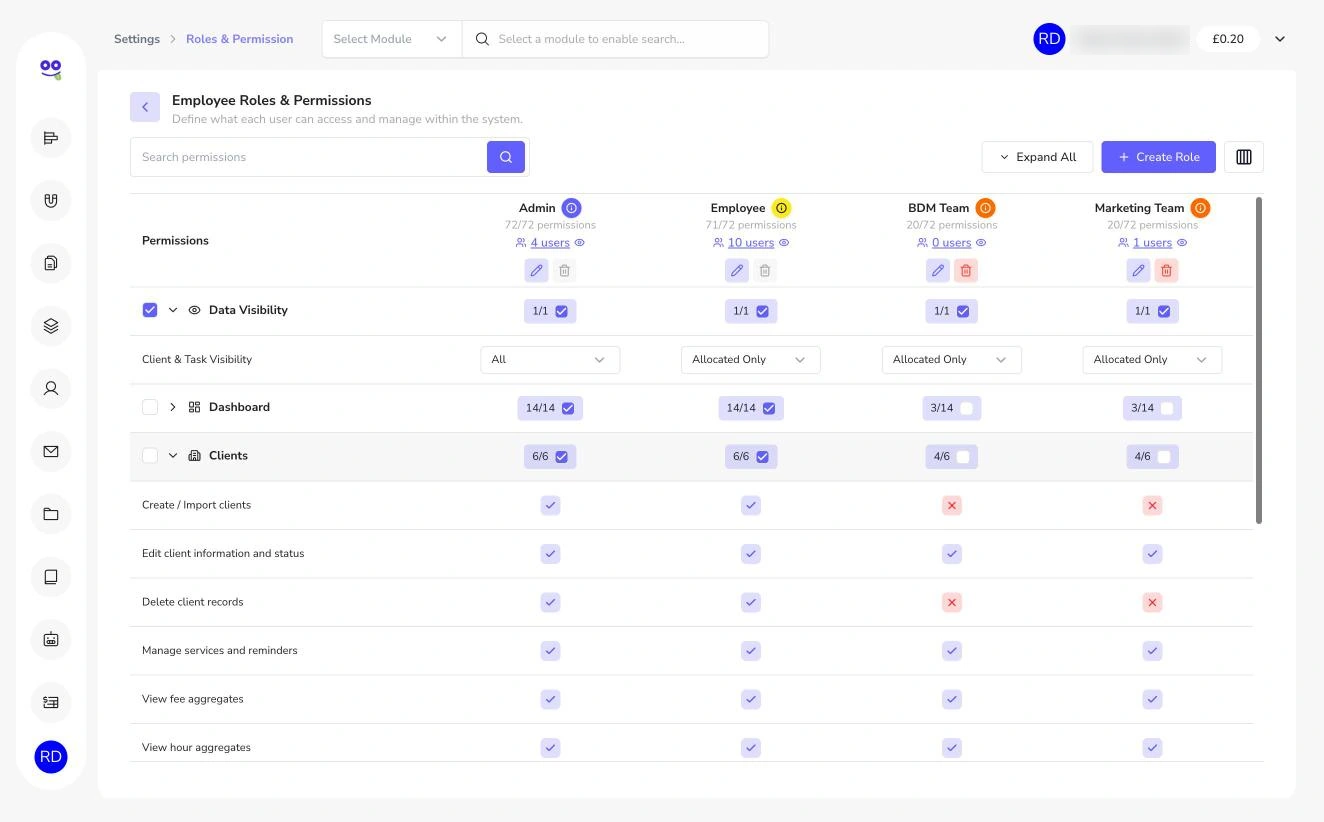The width and height of the screenshot is (1324, 822).
Task: Open the person profile icon in sidebar
Action: 51,388
